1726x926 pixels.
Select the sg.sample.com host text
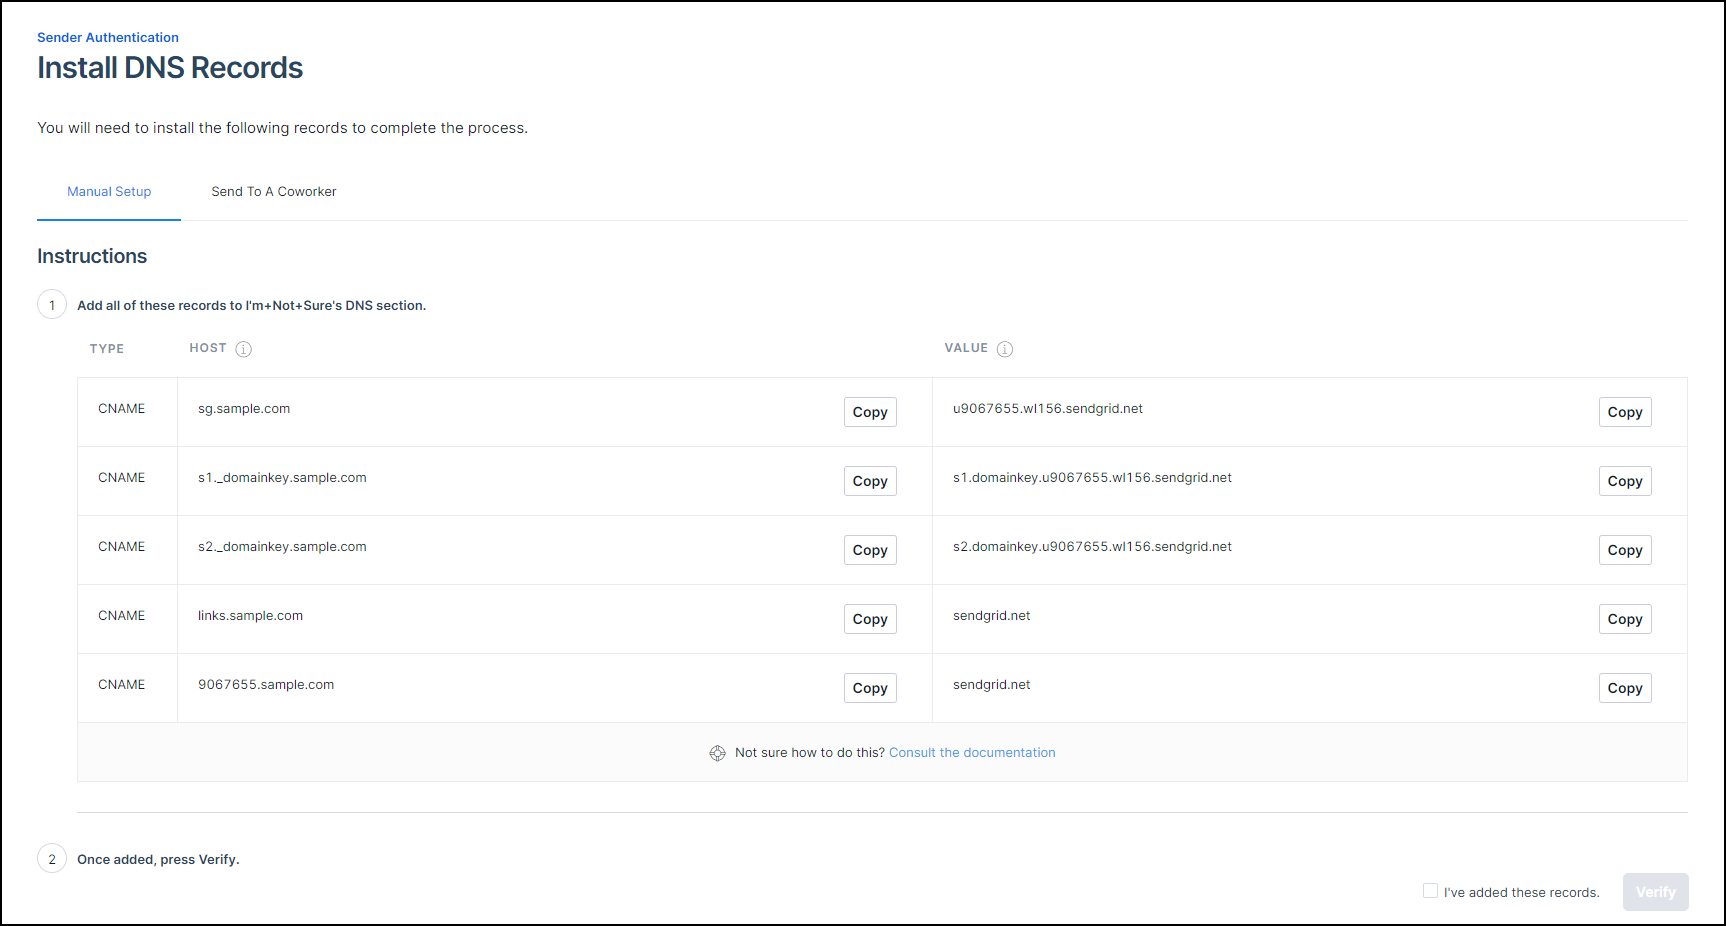[244, 409]
